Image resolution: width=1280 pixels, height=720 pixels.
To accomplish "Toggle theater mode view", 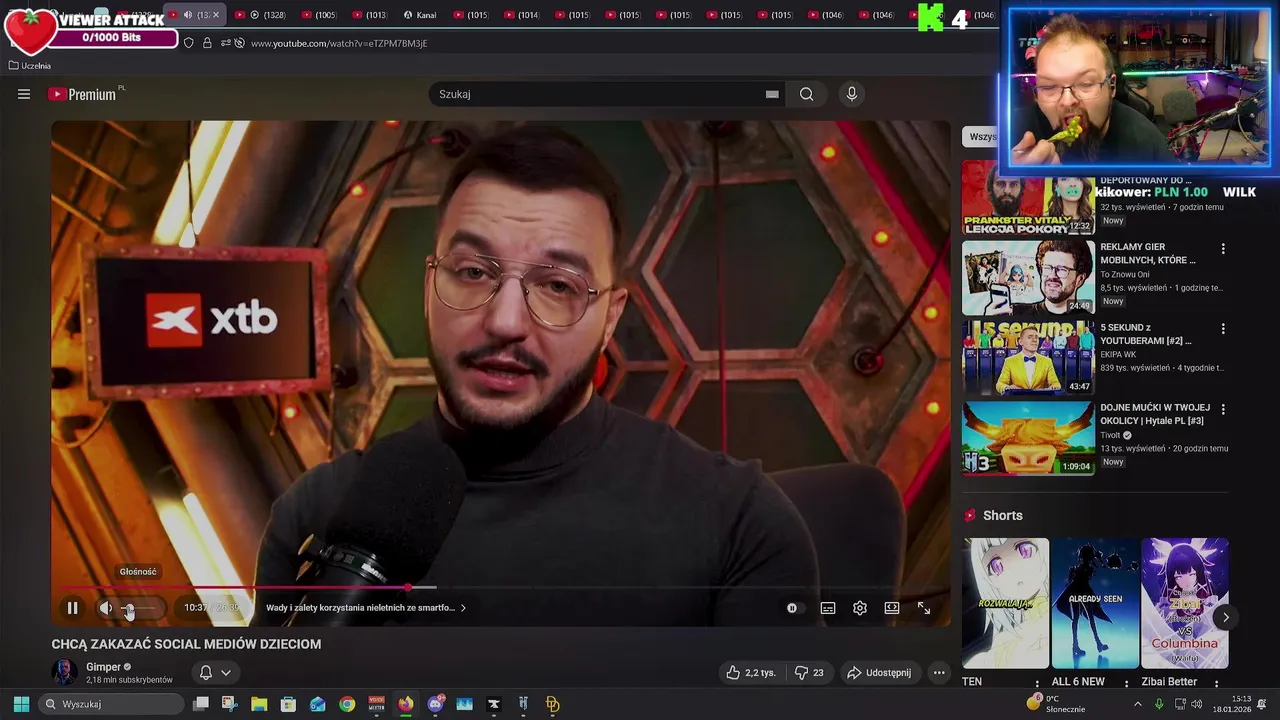I will tap(892, 608).
